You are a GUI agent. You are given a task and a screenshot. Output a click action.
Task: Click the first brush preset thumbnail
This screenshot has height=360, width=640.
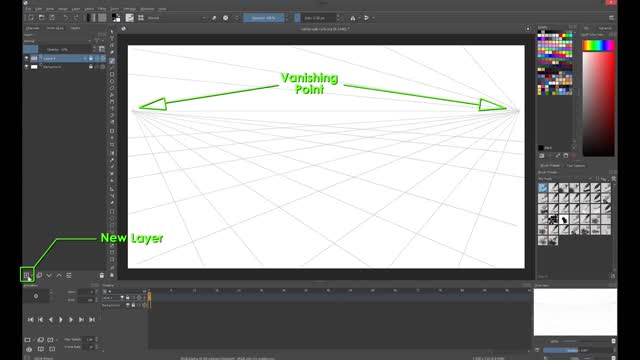[x=543, y=188]
